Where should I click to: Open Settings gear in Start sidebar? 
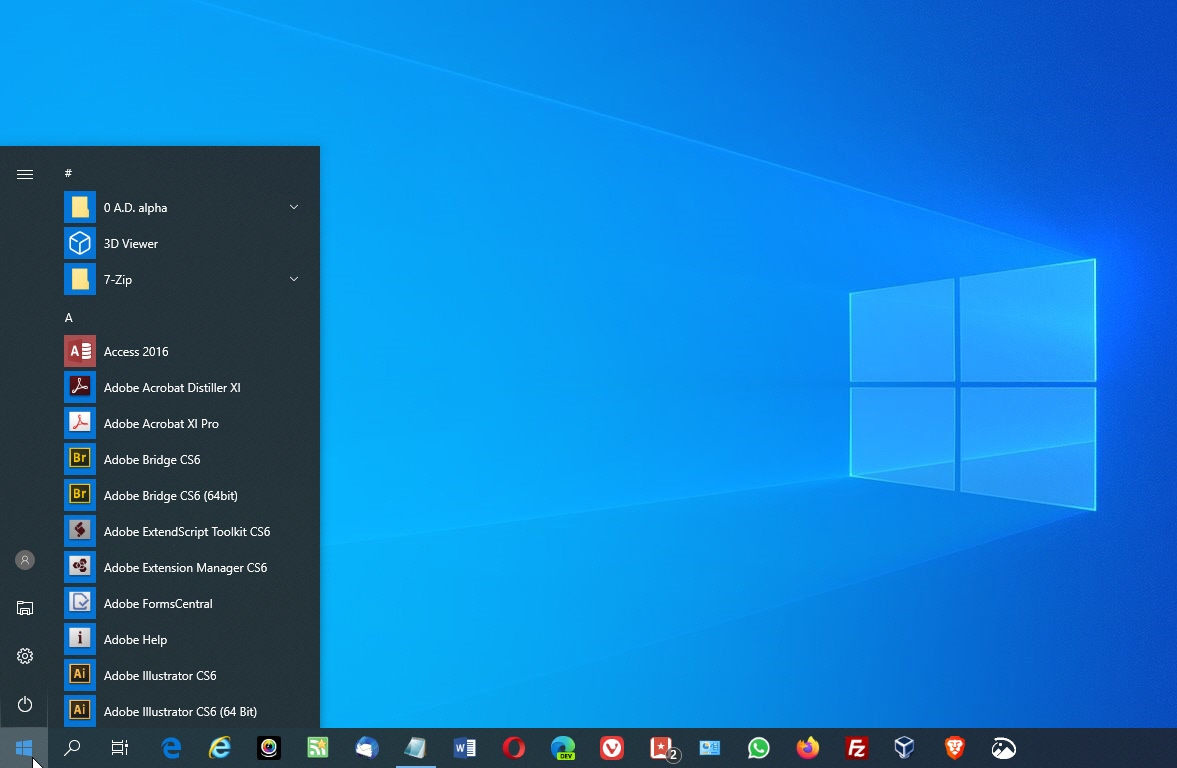pyautogui.click(x=25, y=656)
